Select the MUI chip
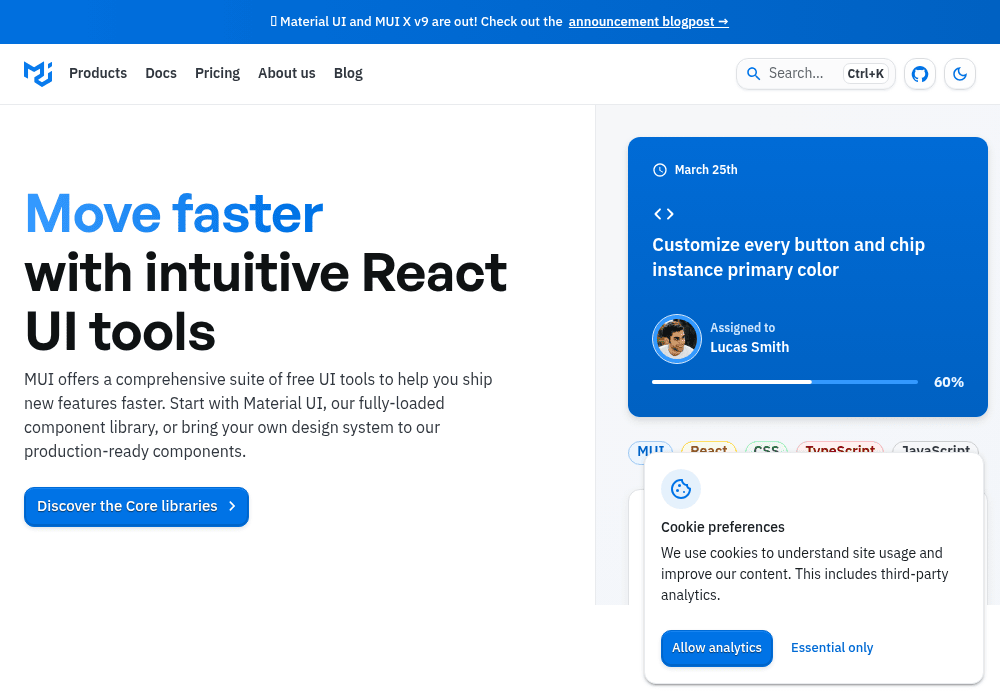1000x700 pixels. [x=651, y=449]
